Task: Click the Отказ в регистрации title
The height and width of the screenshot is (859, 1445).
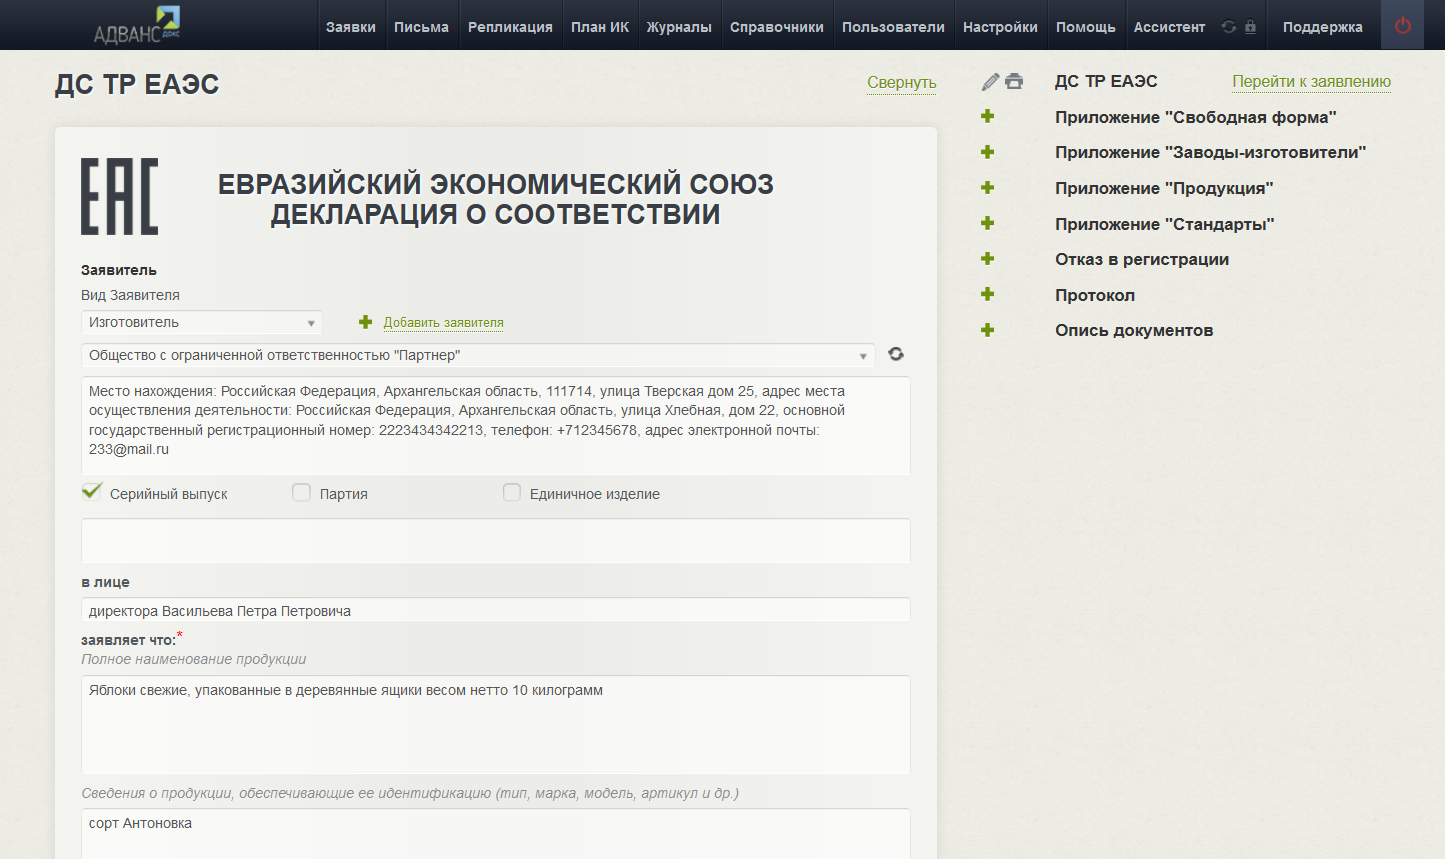Action: point(1142,259)
